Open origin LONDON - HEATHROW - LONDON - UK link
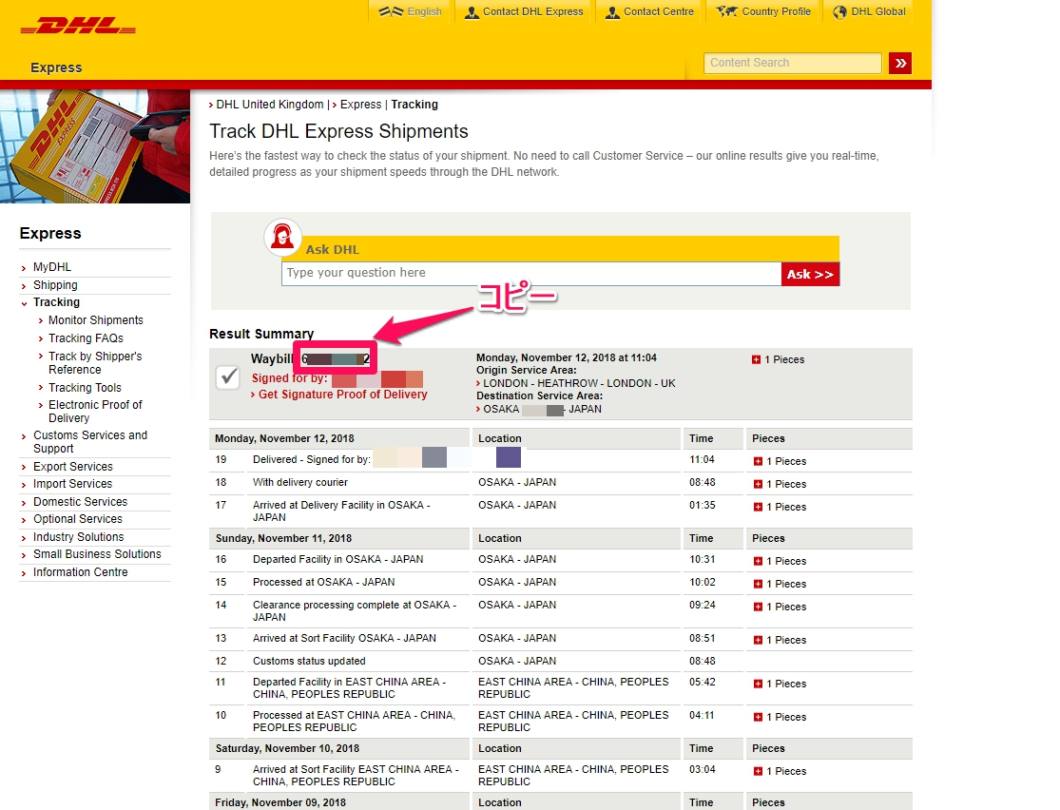The image size is (1060, 810). (x=579, y=383)
